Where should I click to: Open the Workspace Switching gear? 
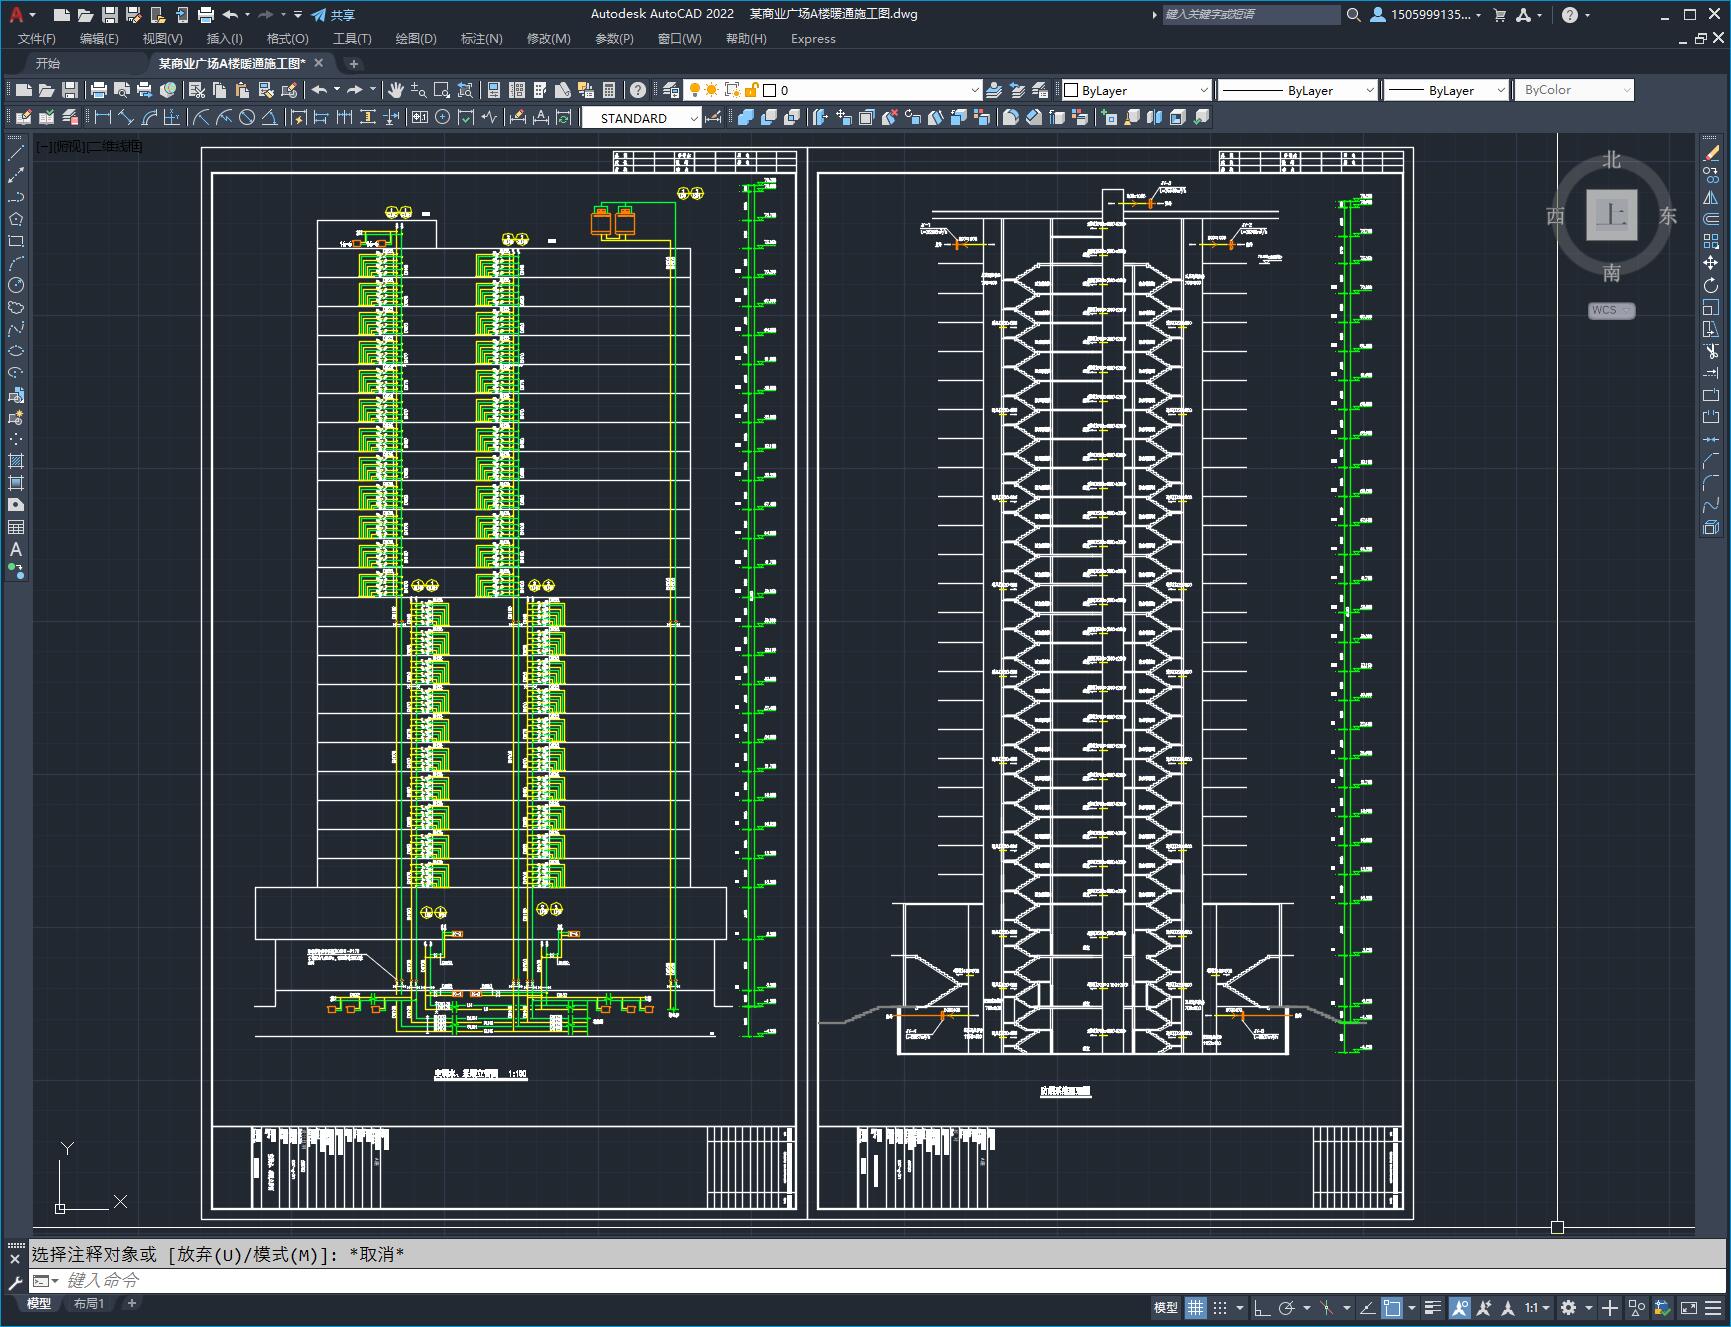point(1568,1308)
